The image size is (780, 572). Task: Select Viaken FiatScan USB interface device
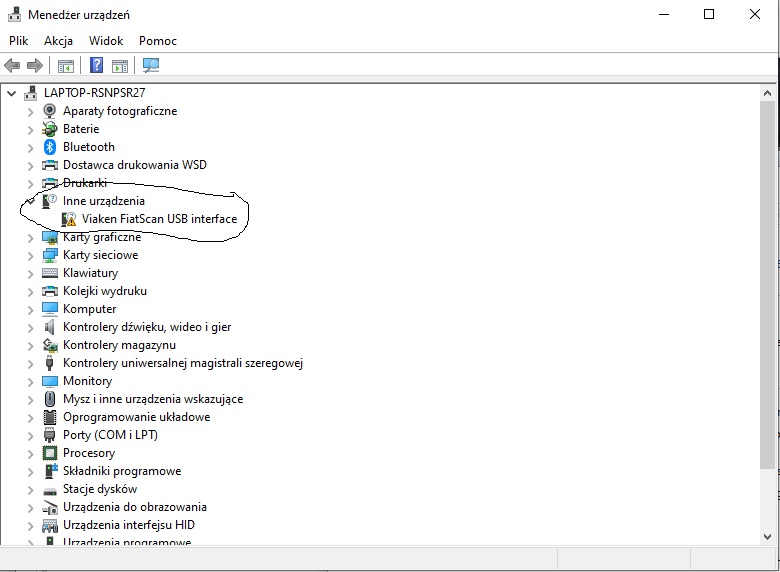coord(160,219)
